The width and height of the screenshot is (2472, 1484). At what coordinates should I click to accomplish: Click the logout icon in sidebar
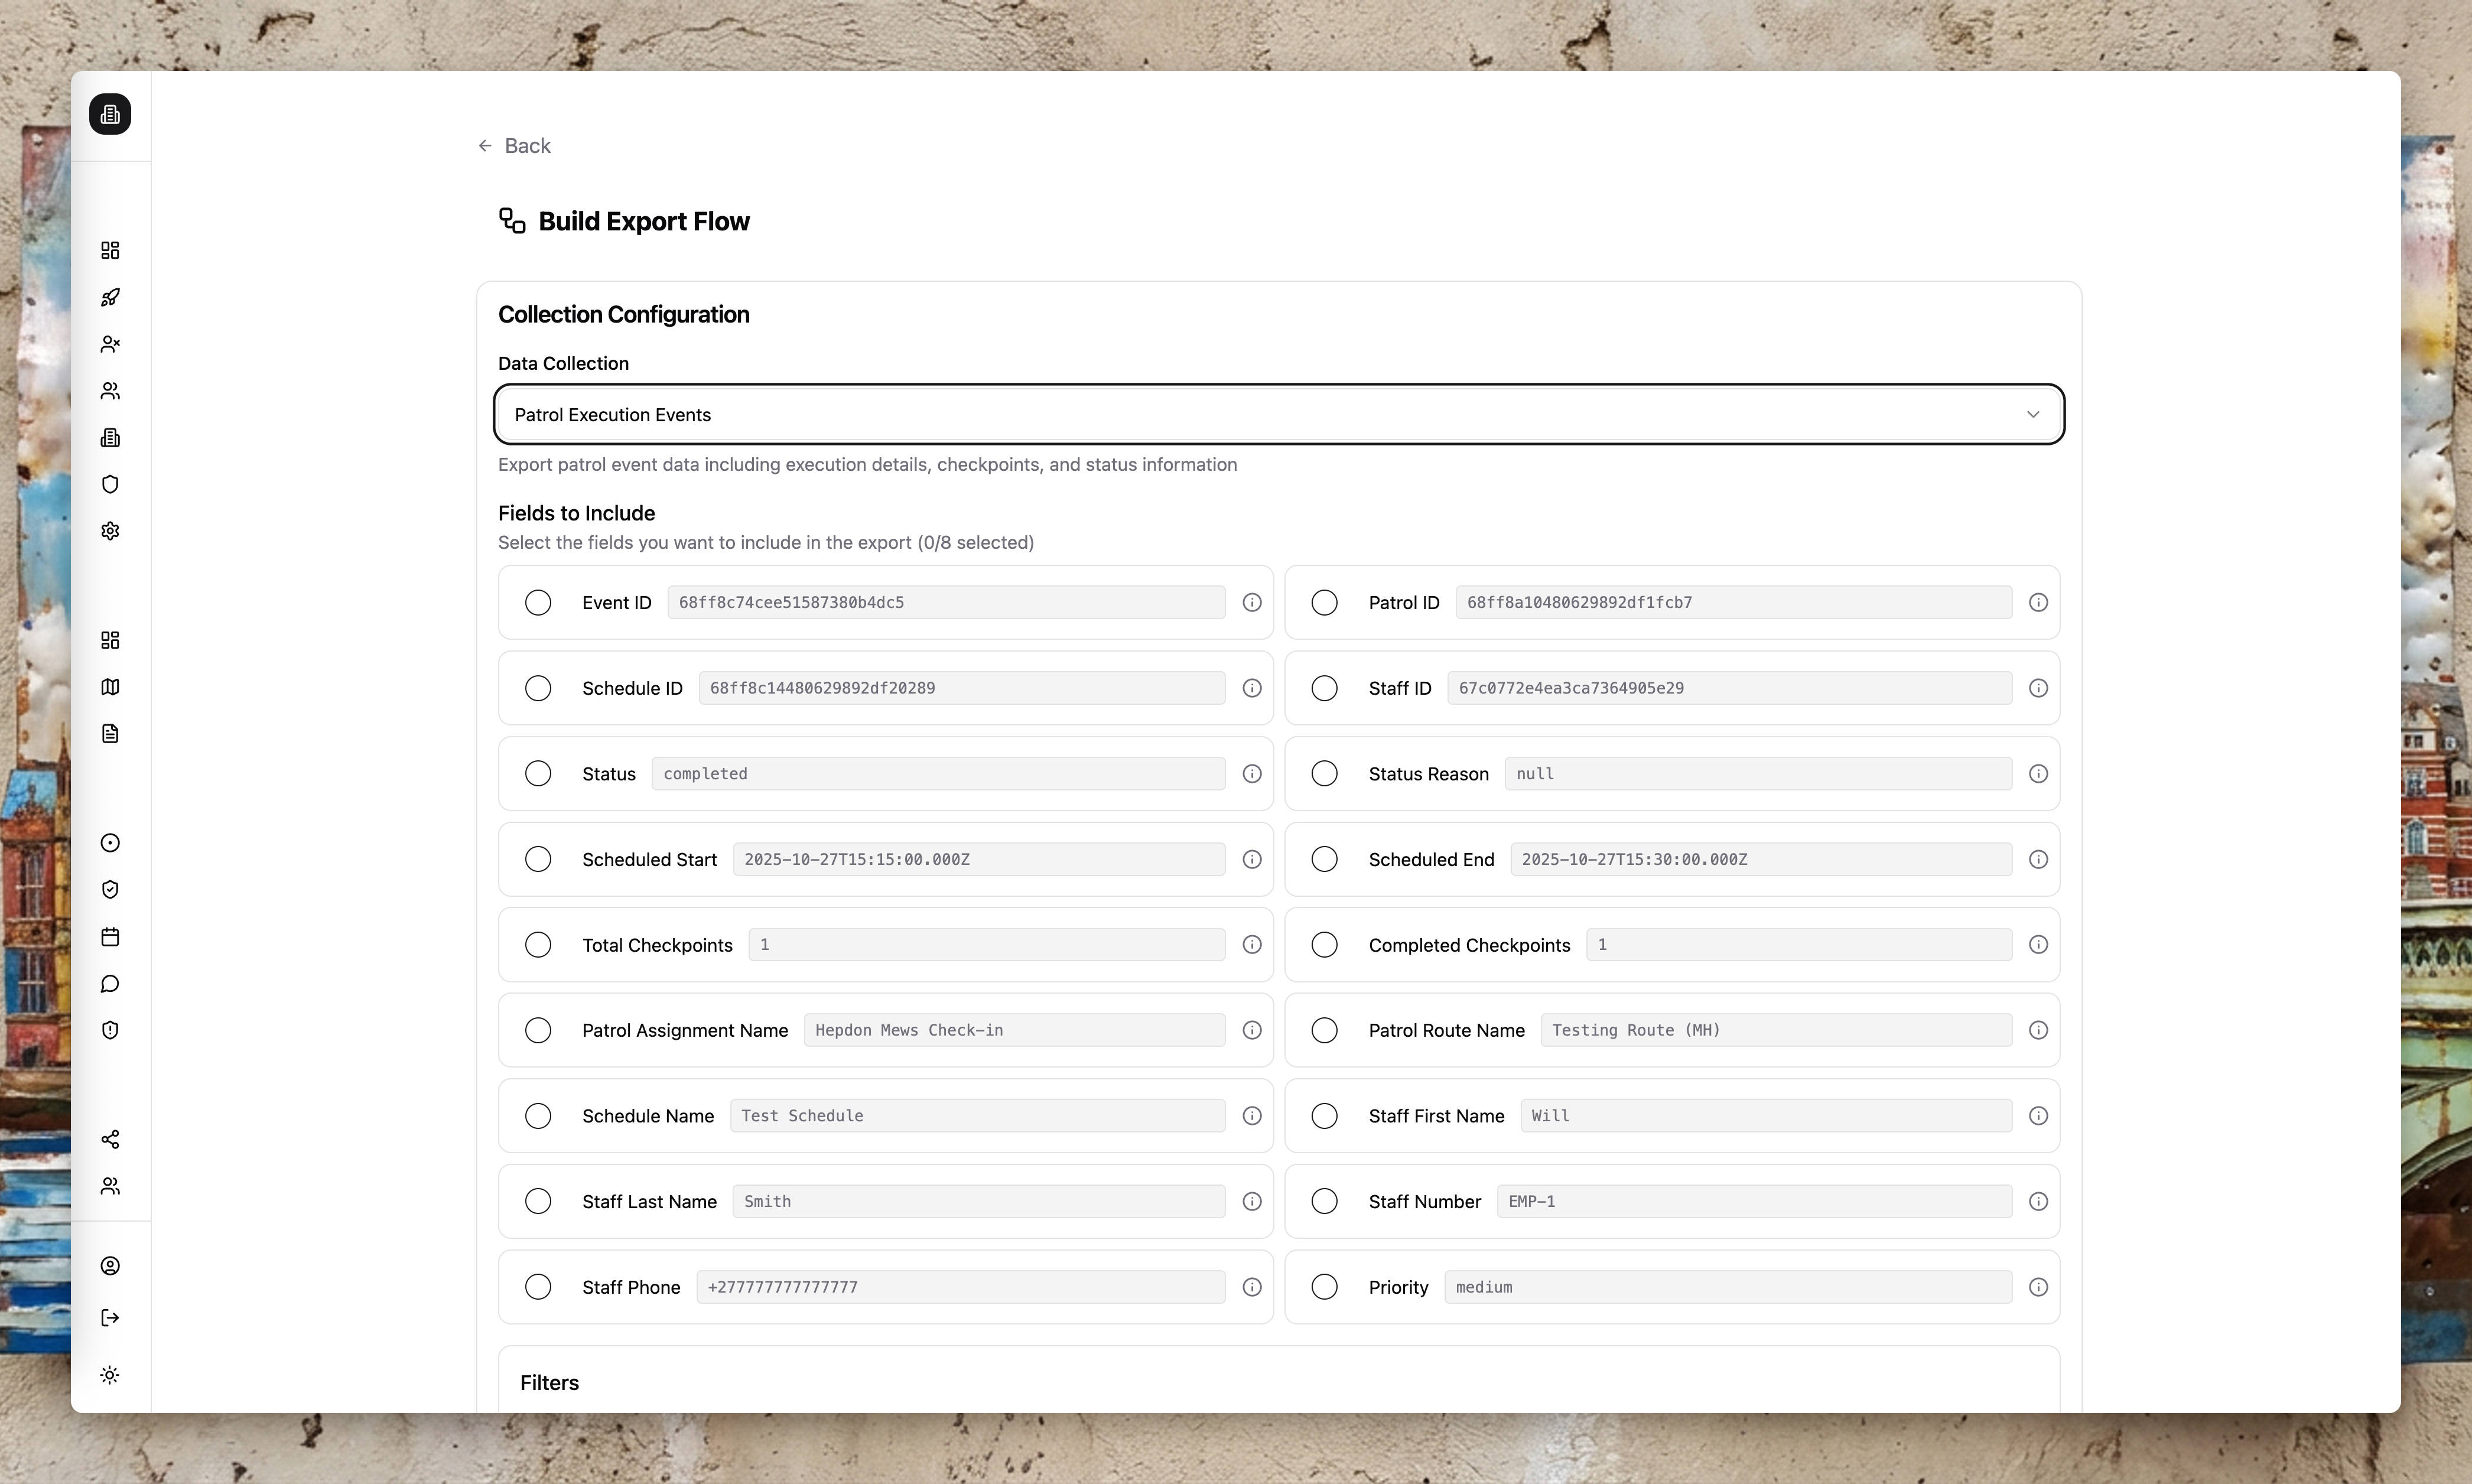[110, 1318]
